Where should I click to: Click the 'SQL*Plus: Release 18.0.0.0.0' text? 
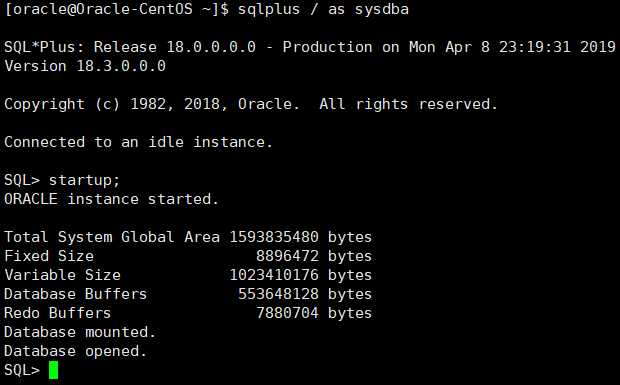130,47
